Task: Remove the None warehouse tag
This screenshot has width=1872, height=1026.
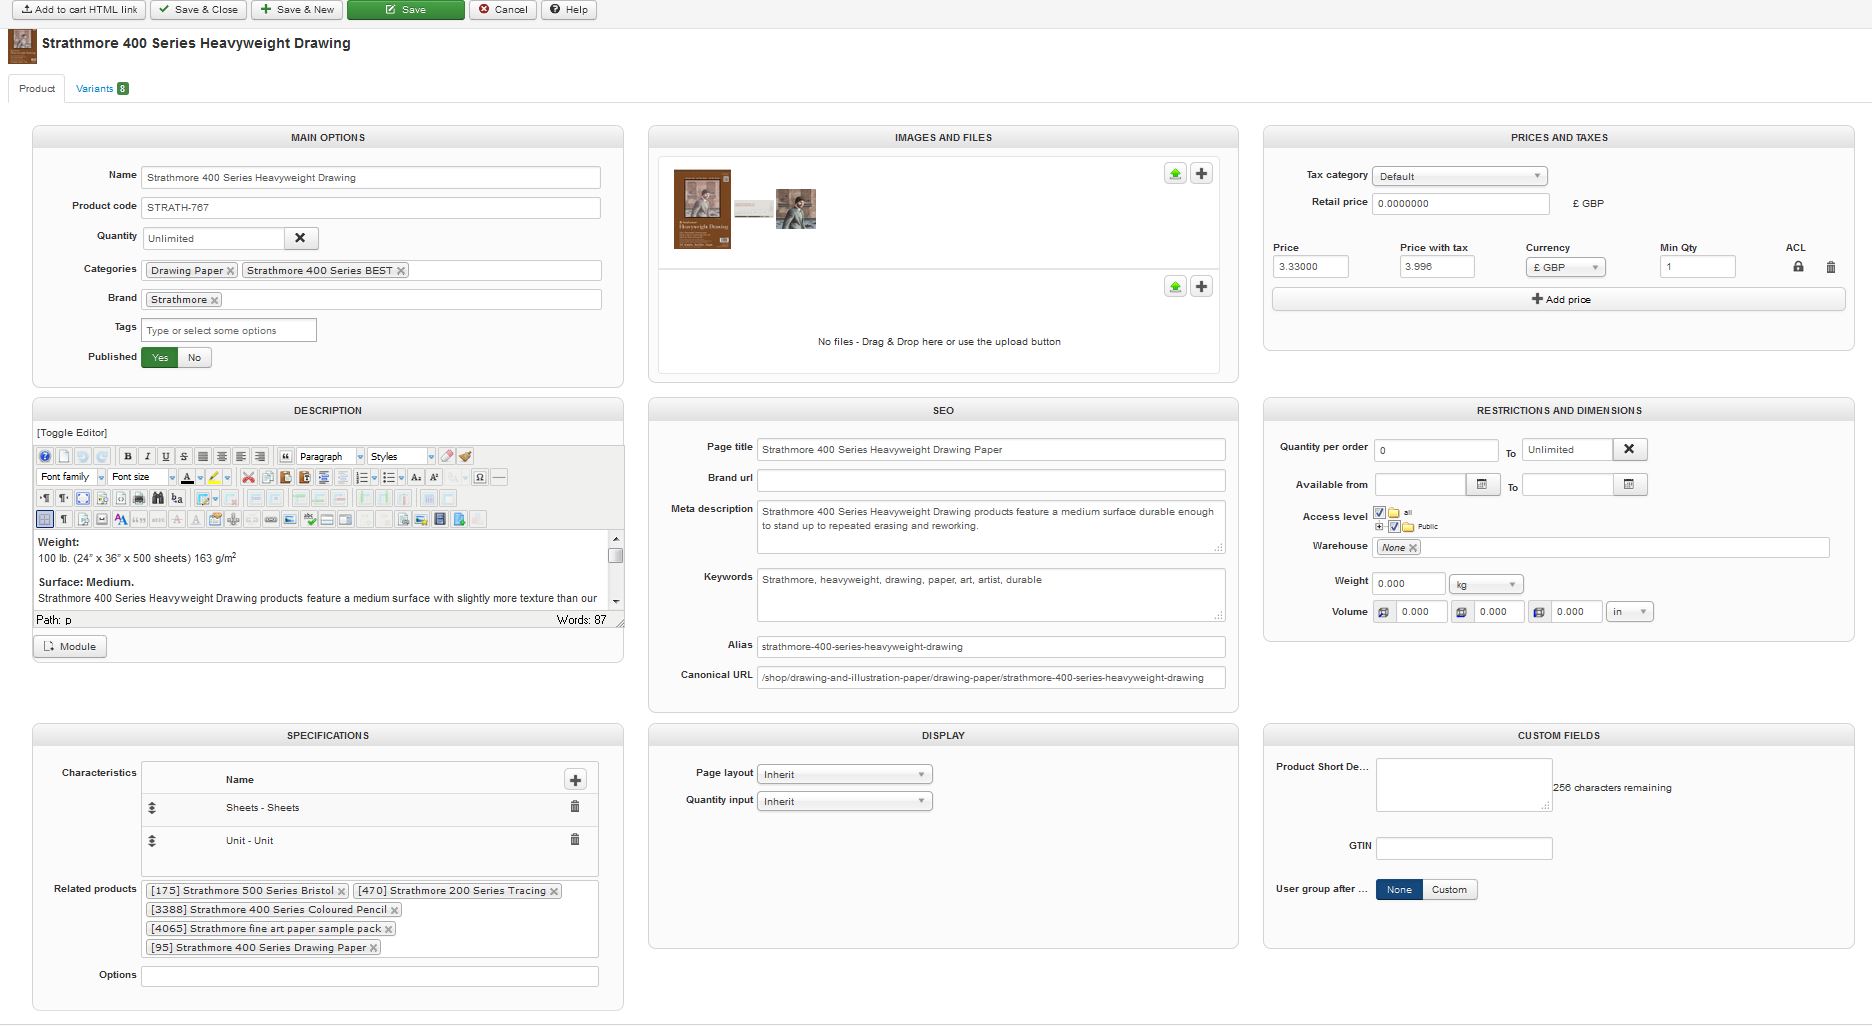Action: [1413, 548]
